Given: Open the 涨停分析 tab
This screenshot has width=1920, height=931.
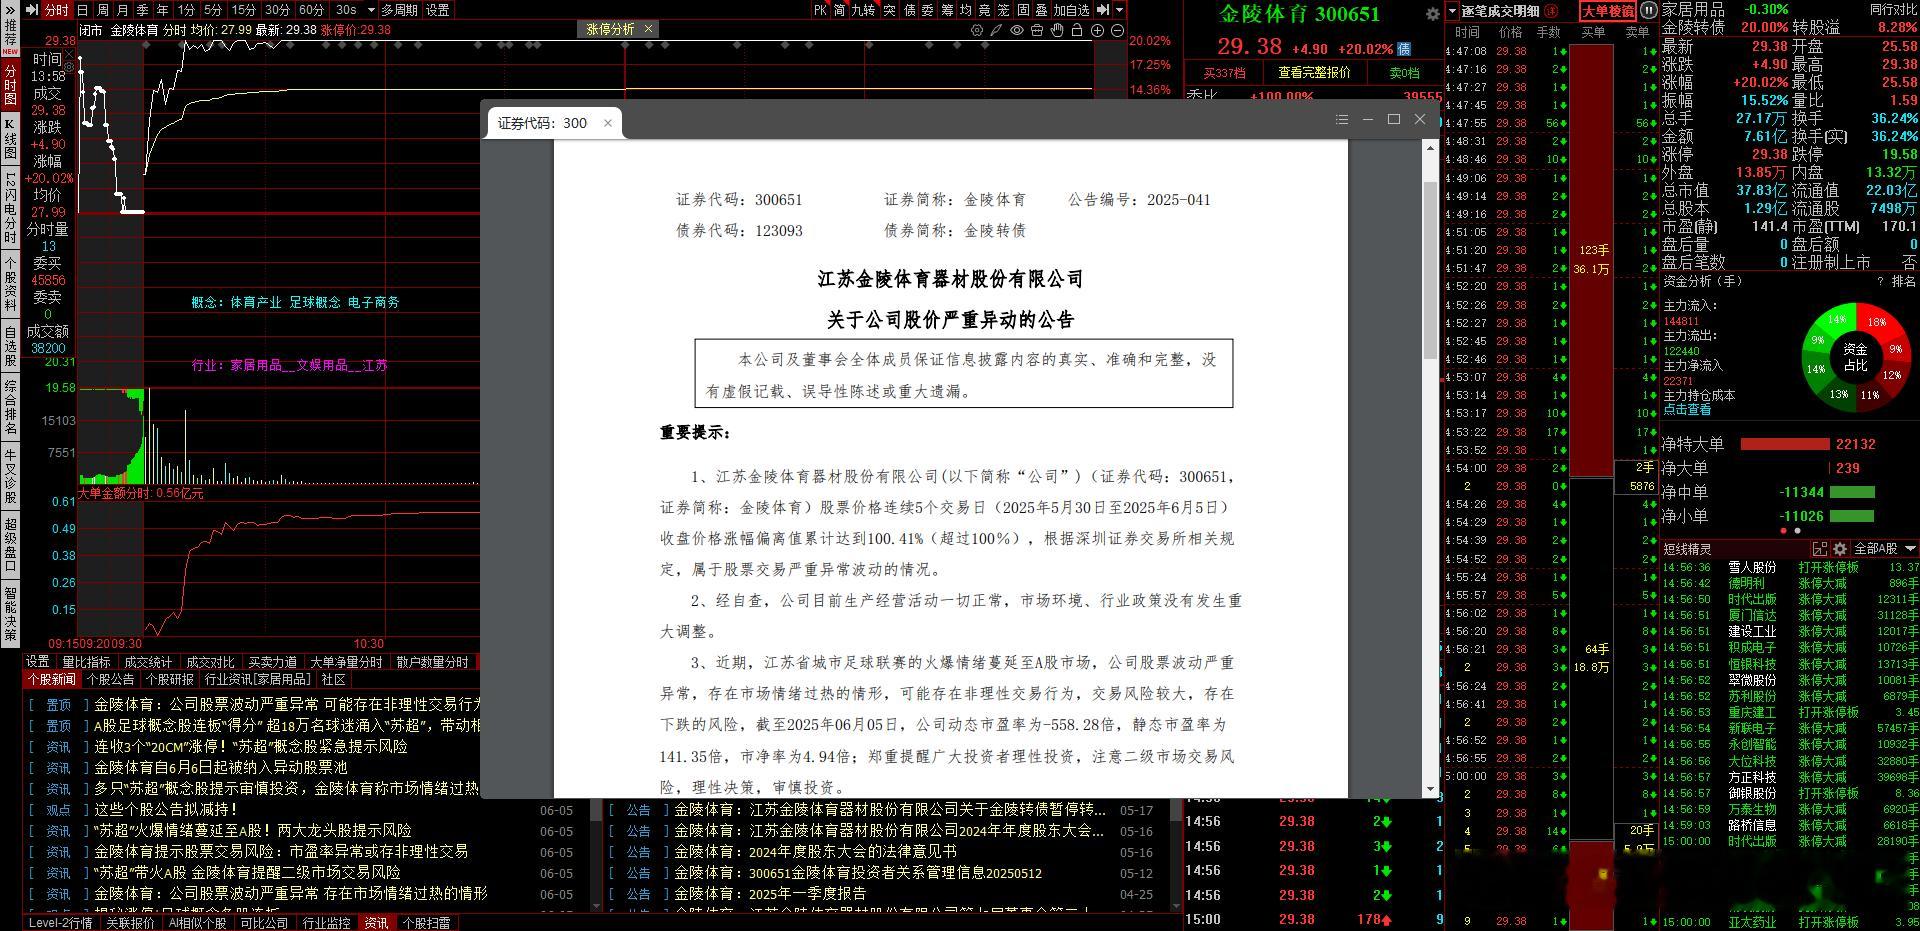Looking at the screenshot, I should coord(610,29).
